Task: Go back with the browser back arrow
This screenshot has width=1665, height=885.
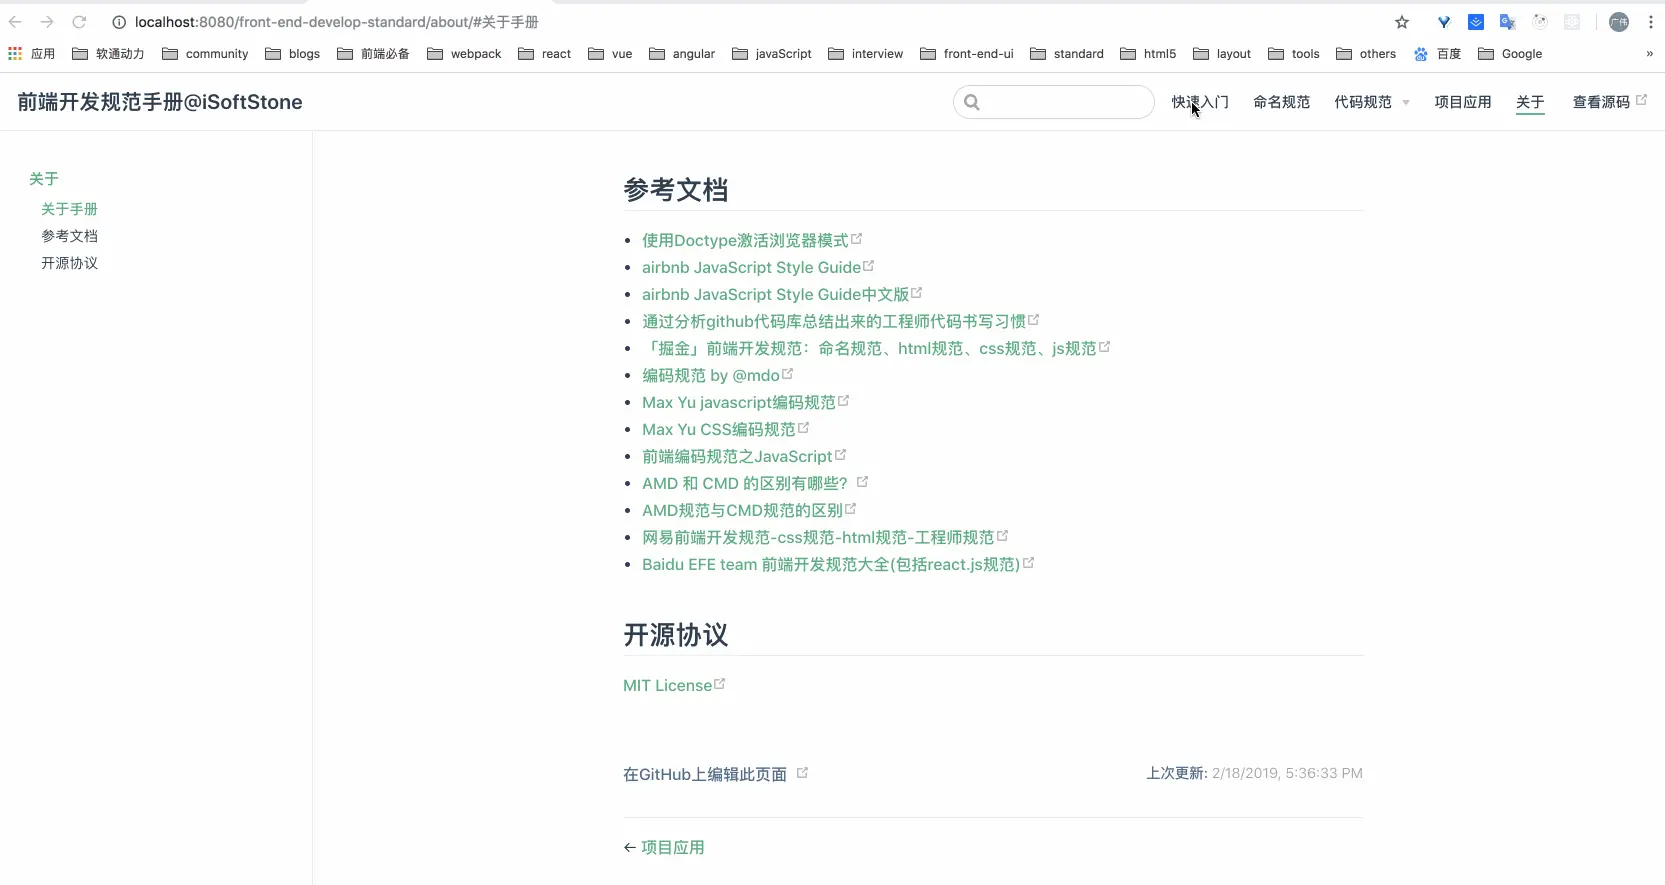Action: coord(15,22)
